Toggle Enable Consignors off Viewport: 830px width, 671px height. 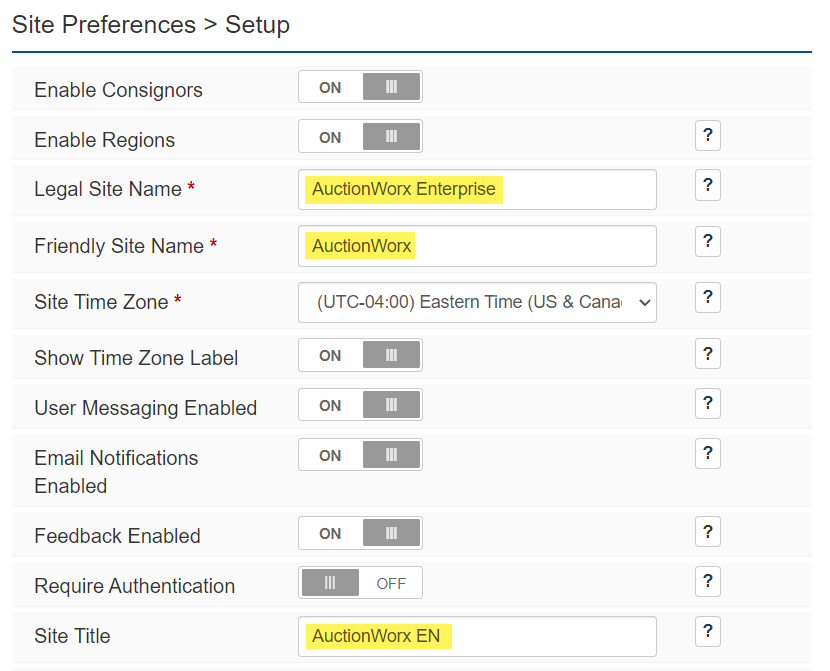pyautogui.click(x=360, y=86)
